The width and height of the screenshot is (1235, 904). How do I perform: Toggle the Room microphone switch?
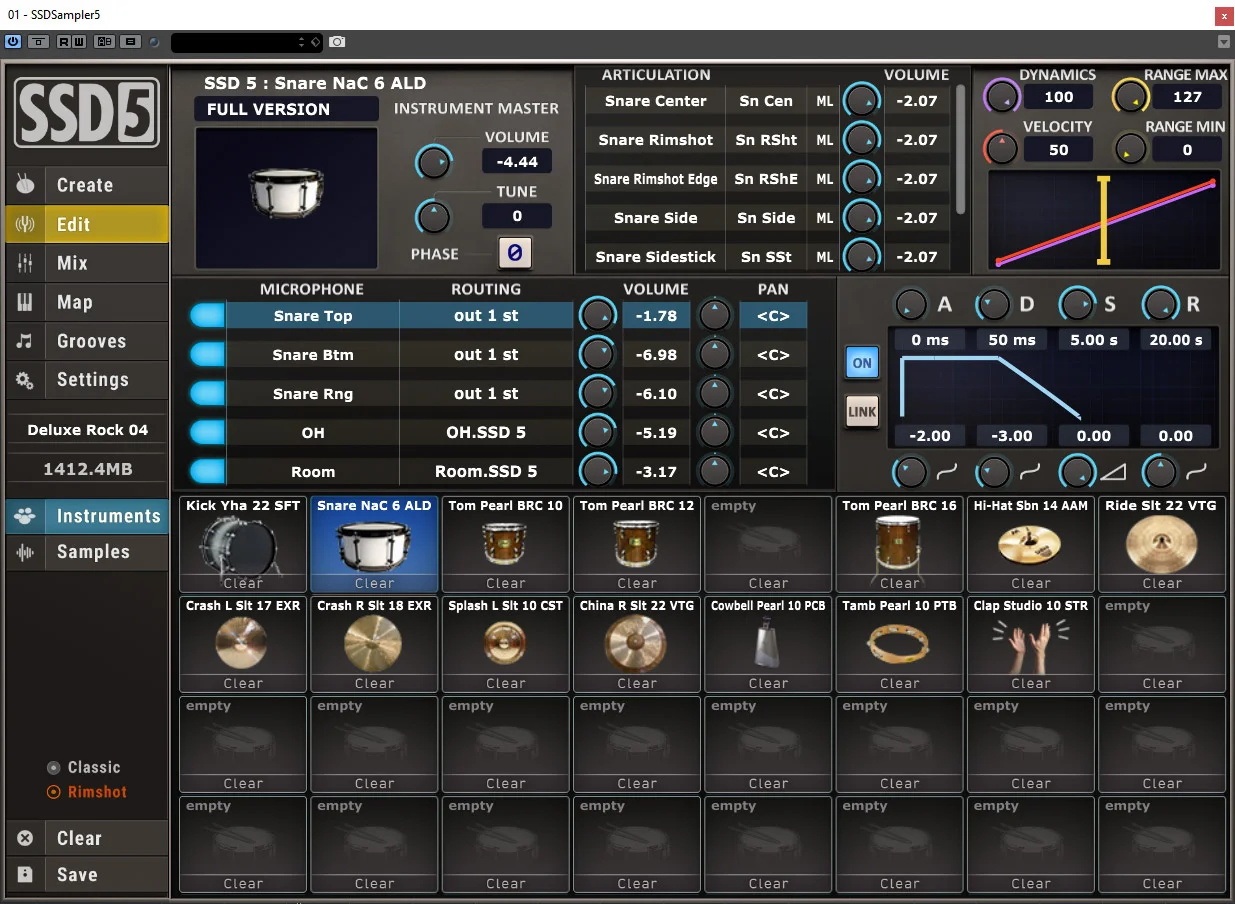tap(207, 472)
